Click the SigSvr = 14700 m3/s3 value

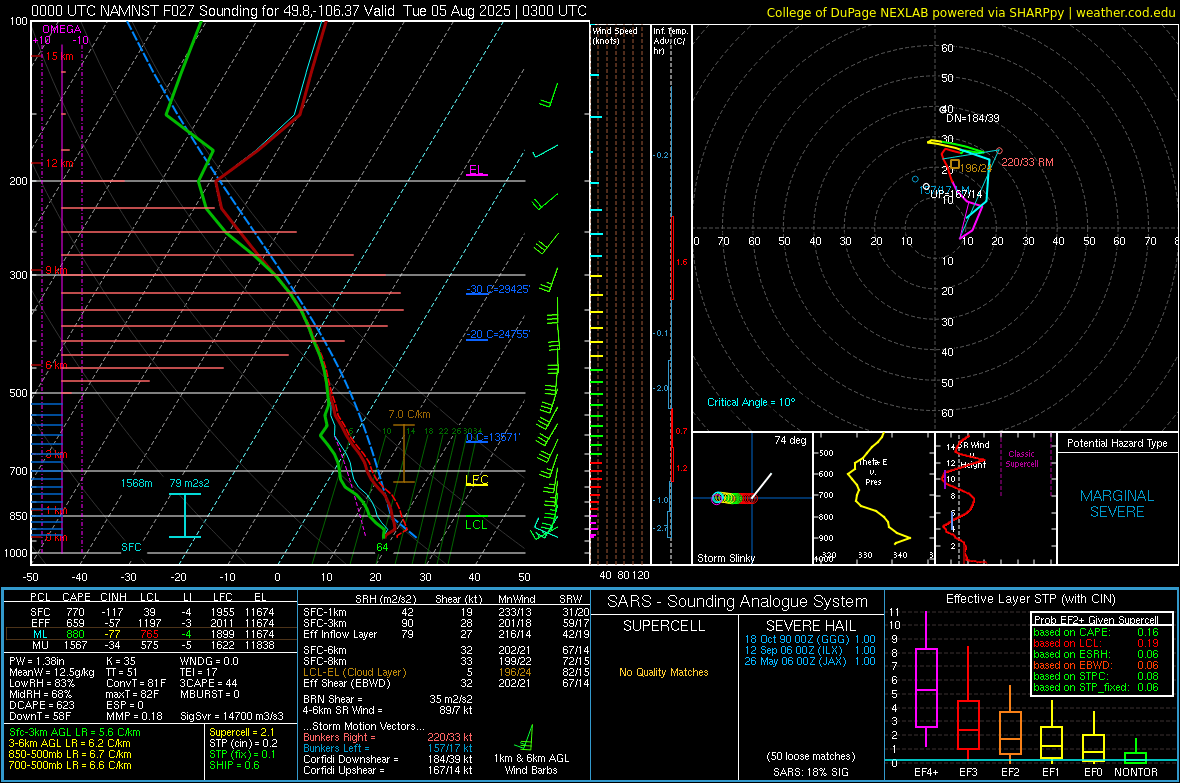coord(232,717)
